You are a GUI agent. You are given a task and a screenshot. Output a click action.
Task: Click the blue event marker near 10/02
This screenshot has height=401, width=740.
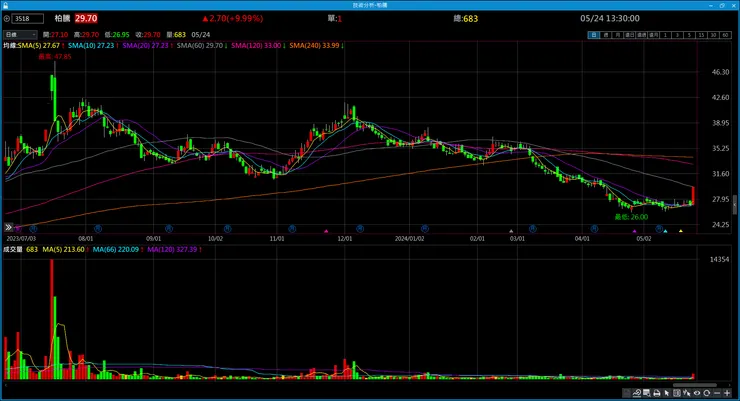[227, 228]
